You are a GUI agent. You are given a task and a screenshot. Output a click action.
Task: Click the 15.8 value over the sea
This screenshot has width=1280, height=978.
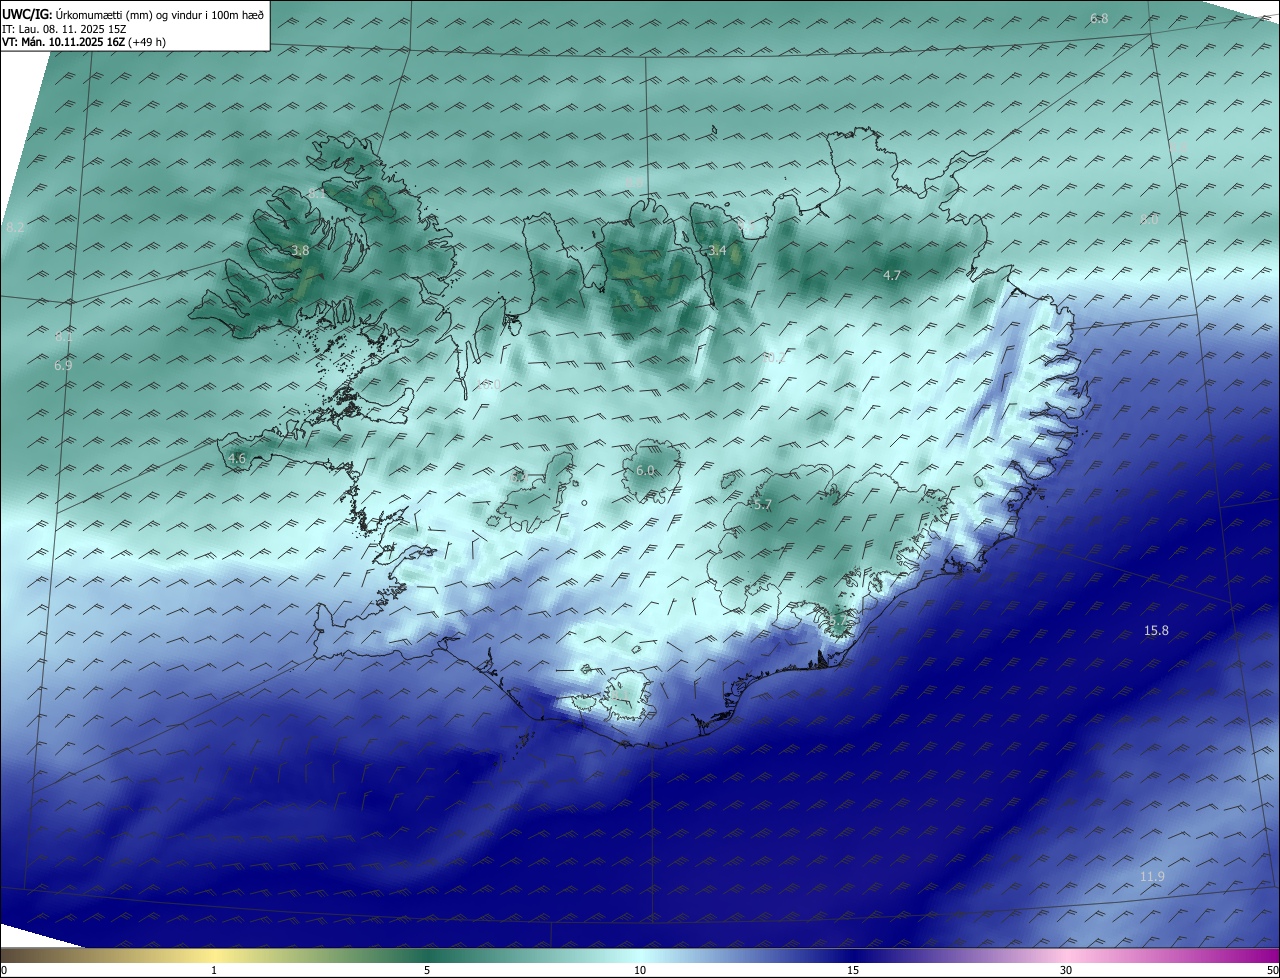(x=1156, y=630)
